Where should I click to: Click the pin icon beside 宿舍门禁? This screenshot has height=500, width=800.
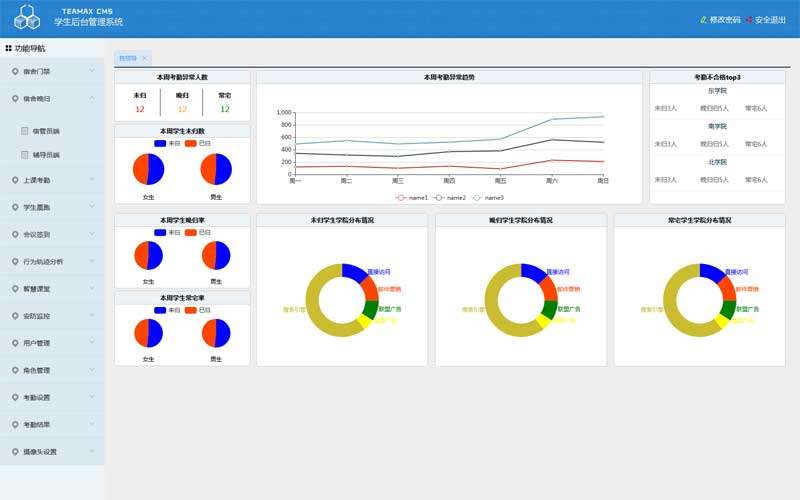coord(15,71)
